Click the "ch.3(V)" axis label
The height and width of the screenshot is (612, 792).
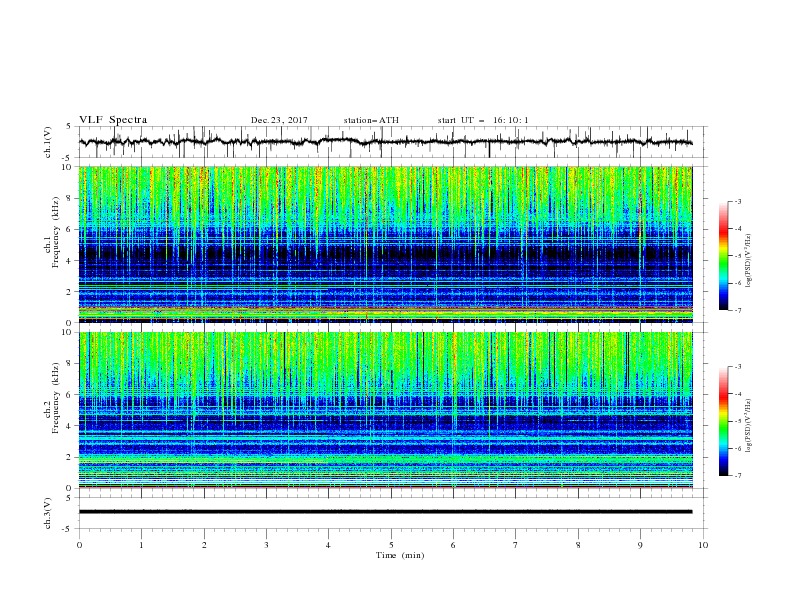point(48,513)
